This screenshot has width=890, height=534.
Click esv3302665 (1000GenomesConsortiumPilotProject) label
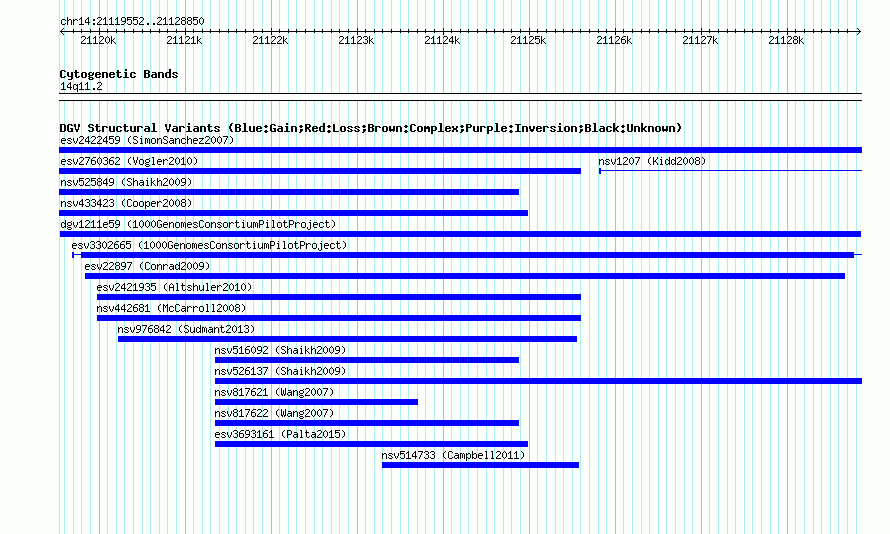click(209, 245)
